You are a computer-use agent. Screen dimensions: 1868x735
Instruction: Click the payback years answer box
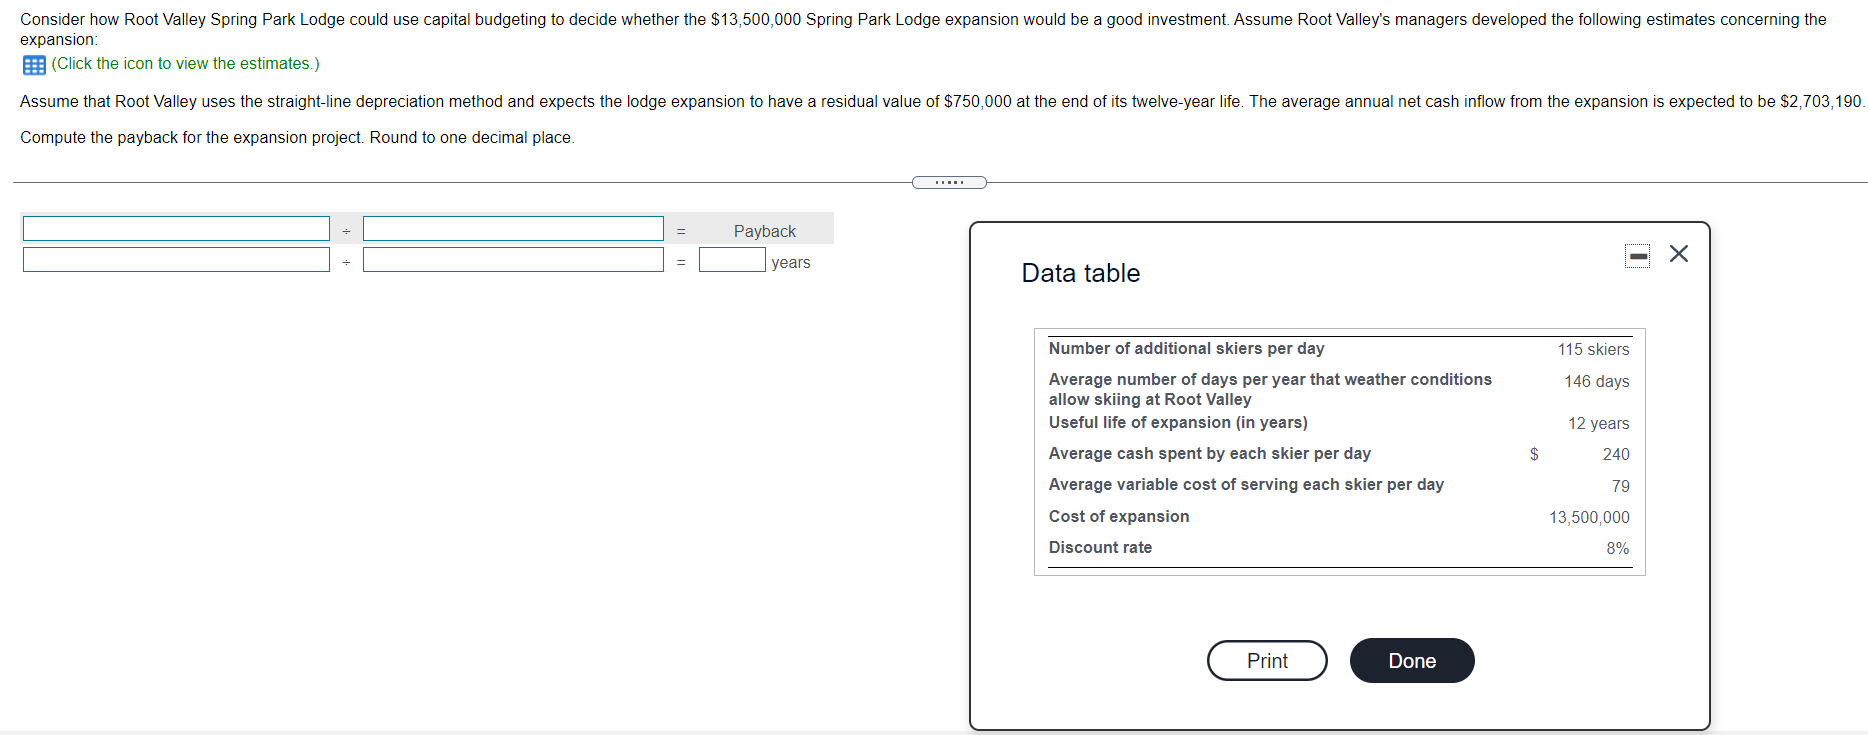(732, 260)
